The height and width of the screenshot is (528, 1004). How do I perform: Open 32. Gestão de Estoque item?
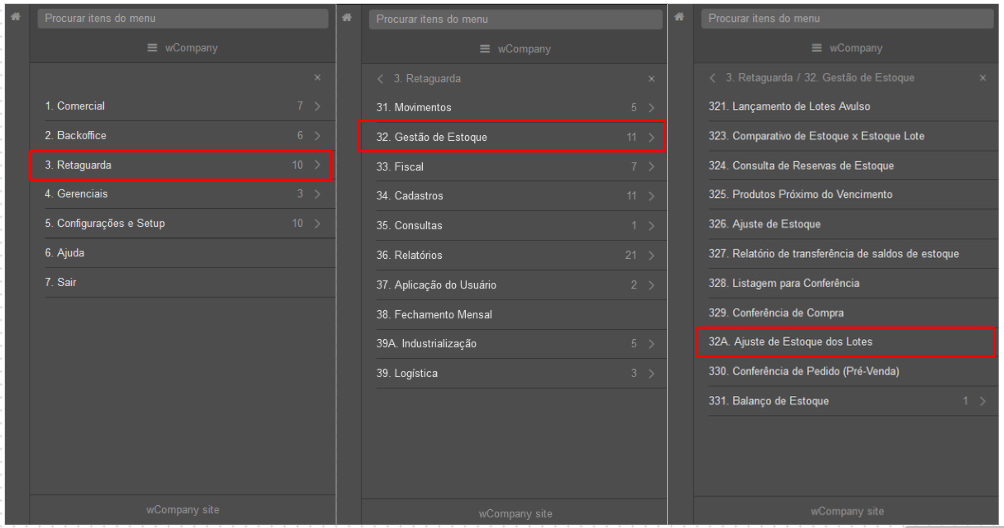point(512,137)
